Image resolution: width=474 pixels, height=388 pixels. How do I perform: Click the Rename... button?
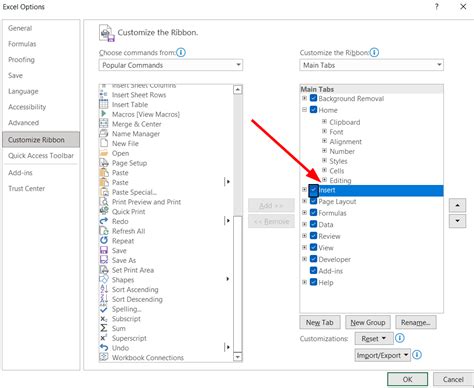coord(416,322)
